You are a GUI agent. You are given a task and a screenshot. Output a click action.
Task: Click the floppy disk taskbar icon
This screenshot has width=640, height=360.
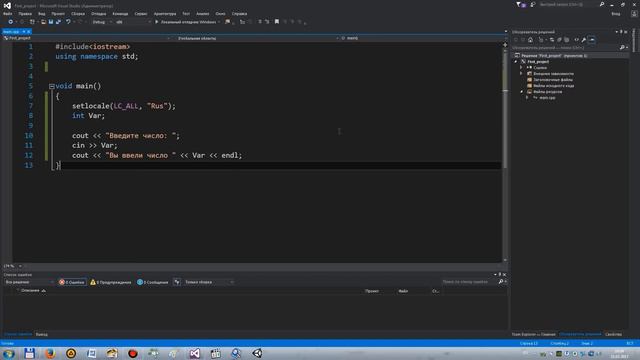point(29,353)
